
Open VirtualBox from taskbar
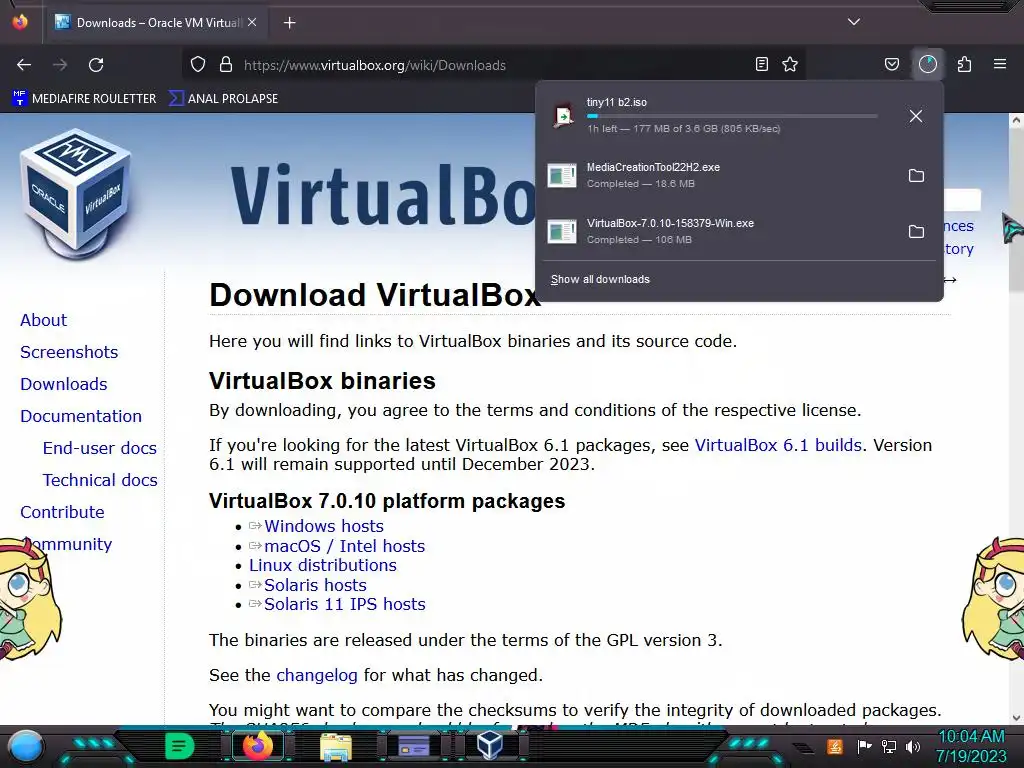pyautogui.click(x=490, y=746)
